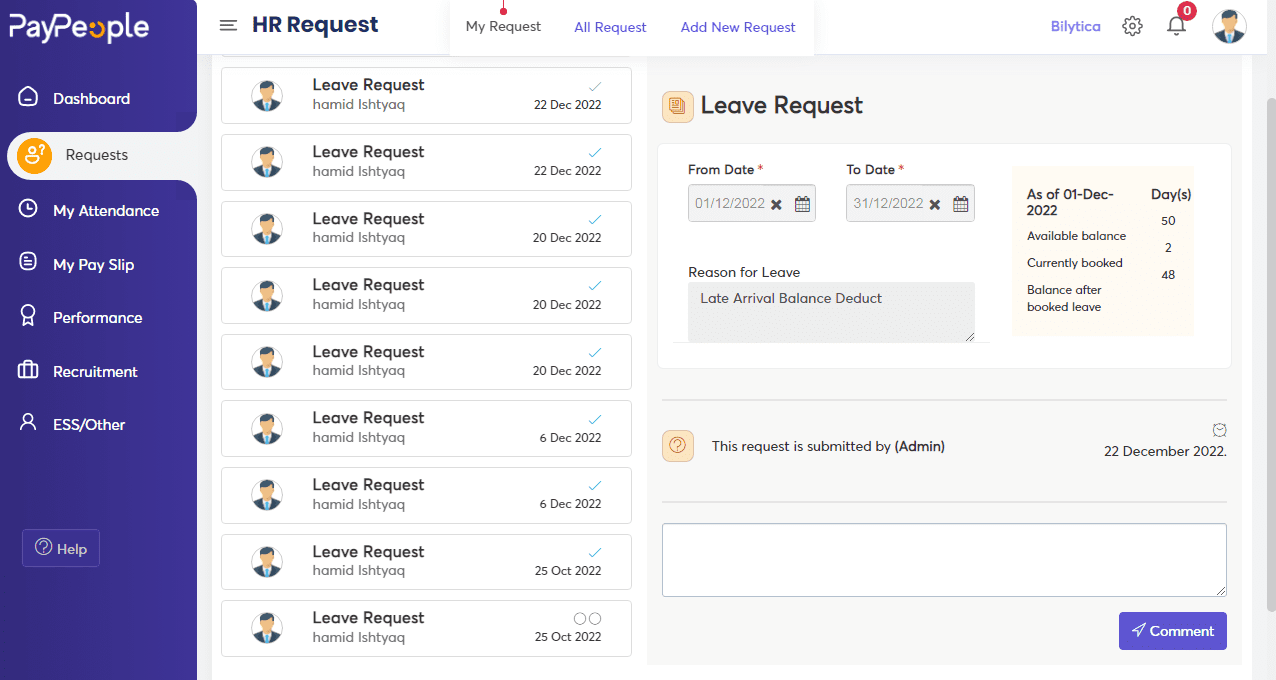Screen dimensions: 1276x680
Task: Clear the From Date with the x icon
Action: click(776, 204)
